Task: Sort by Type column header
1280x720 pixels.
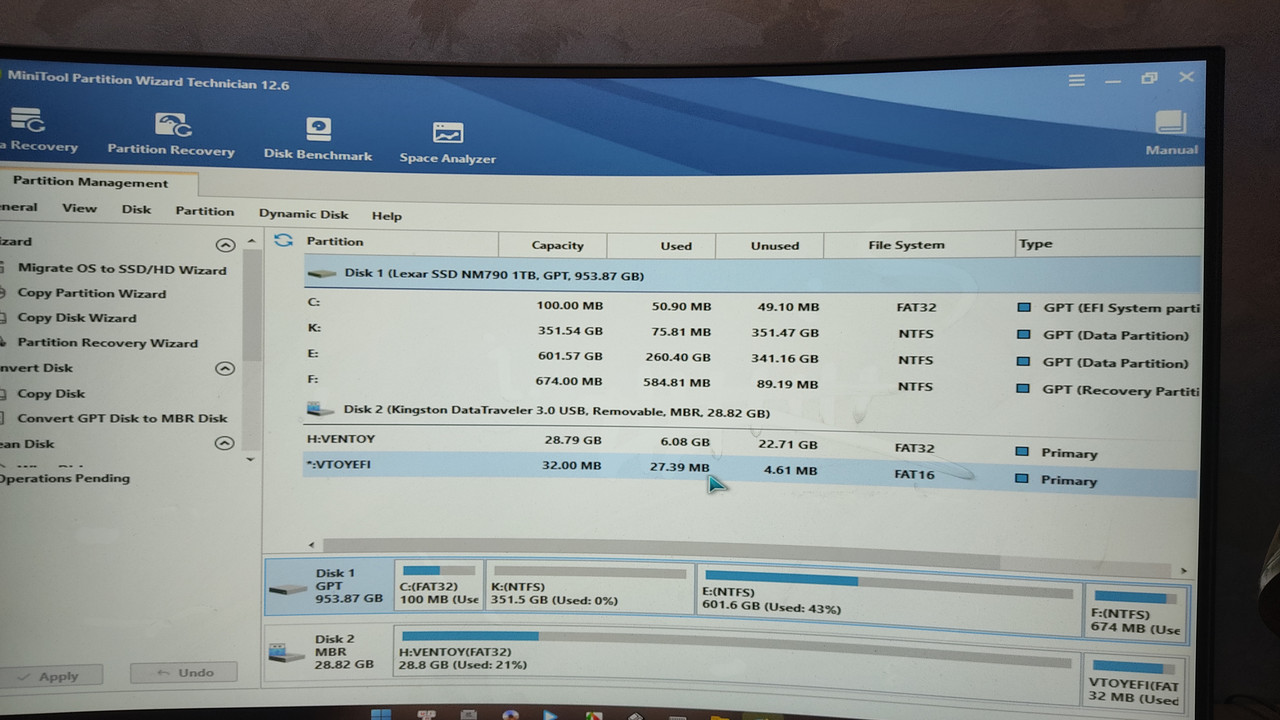Action: point(1108,244)
